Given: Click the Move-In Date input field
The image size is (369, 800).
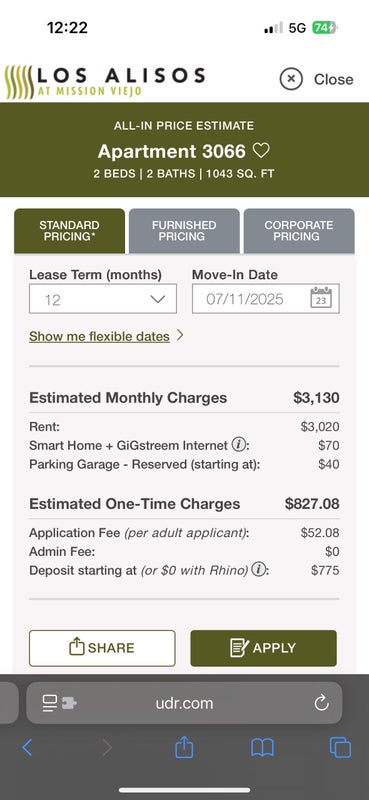Looking at the screenshot, I should click(265, 298).
